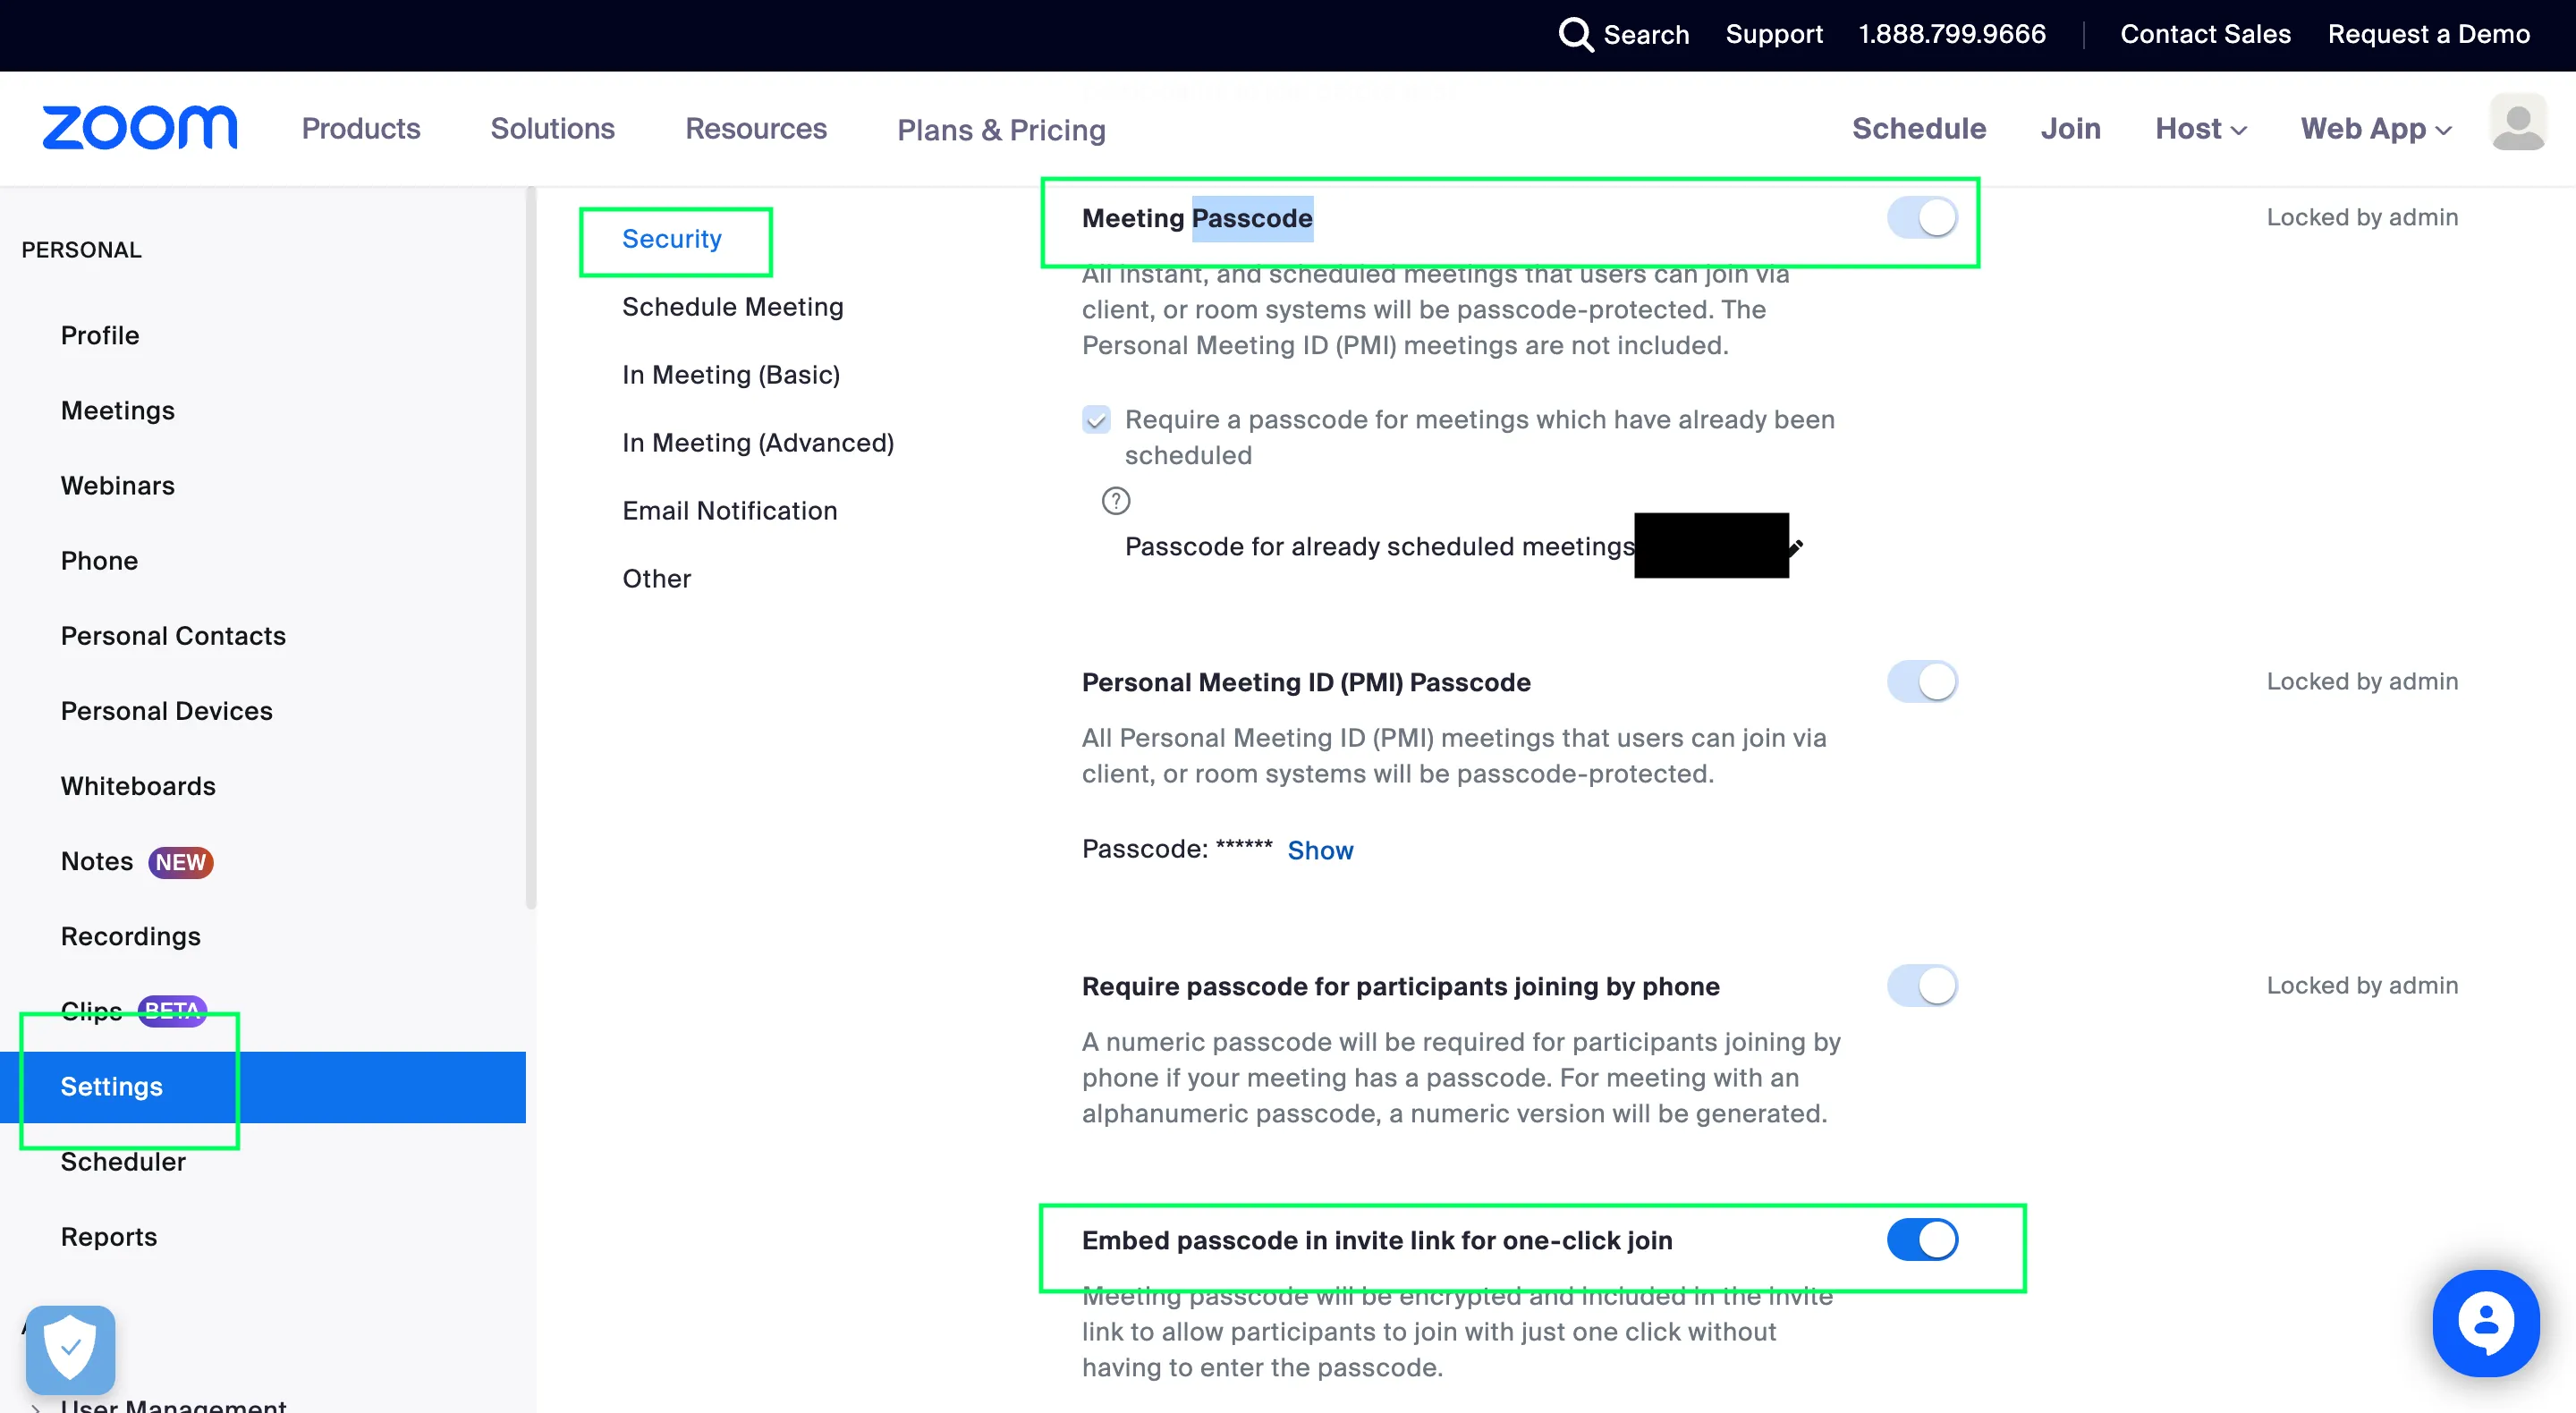The height and width of the screenshot is (1413, 2576).
Task: Click the pencil edit icon beside passcode
Action: pos(1796,547)
